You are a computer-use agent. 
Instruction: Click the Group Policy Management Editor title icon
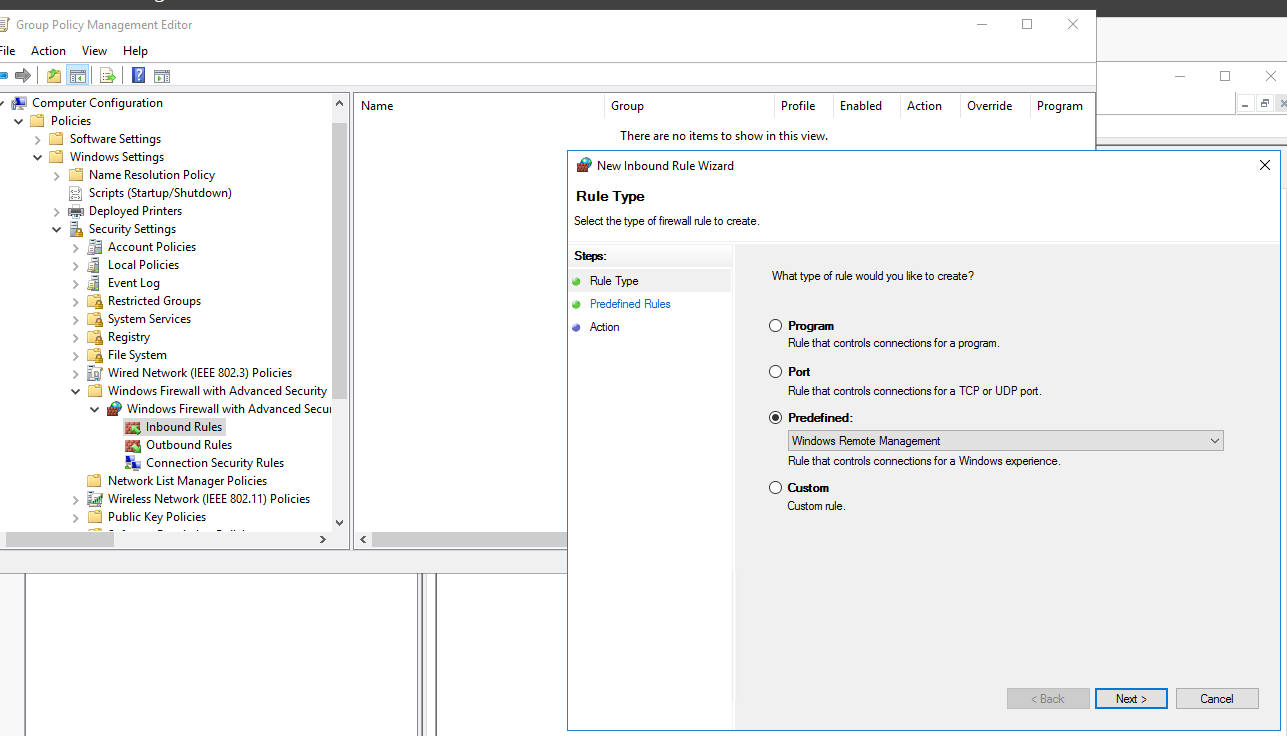(4, 24)
